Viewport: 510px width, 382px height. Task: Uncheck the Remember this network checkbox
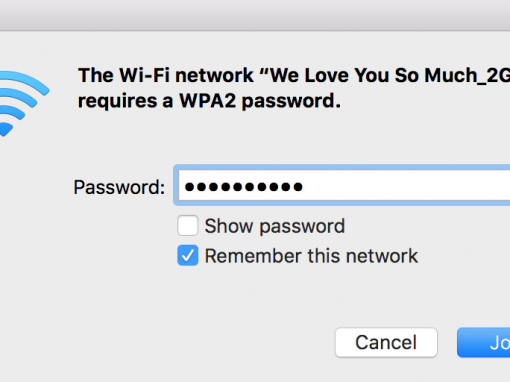point(188,255)
